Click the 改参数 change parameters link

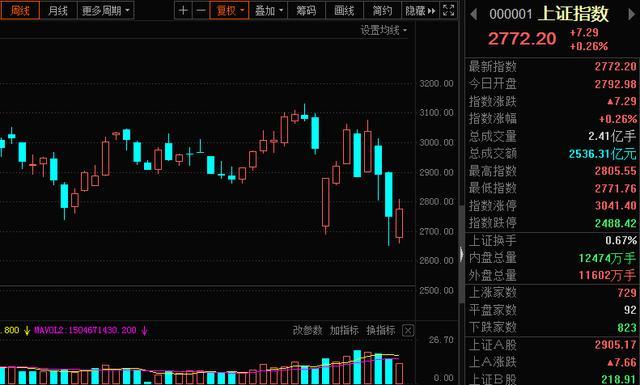tap(307, 330)
